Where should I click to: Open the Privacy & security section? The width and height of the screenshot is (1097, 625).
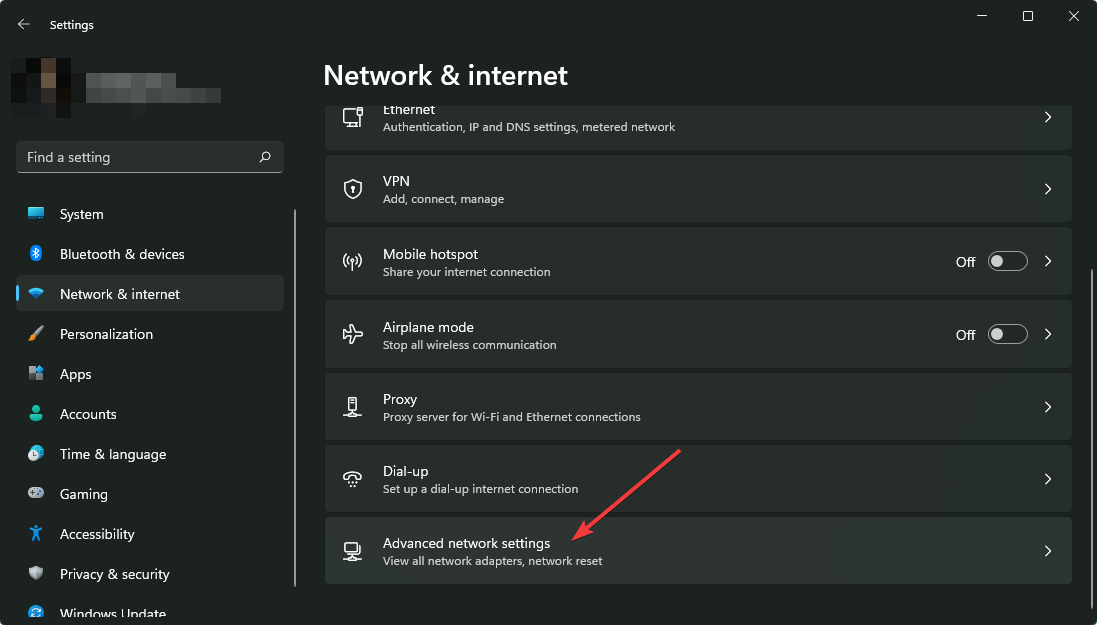115,574
